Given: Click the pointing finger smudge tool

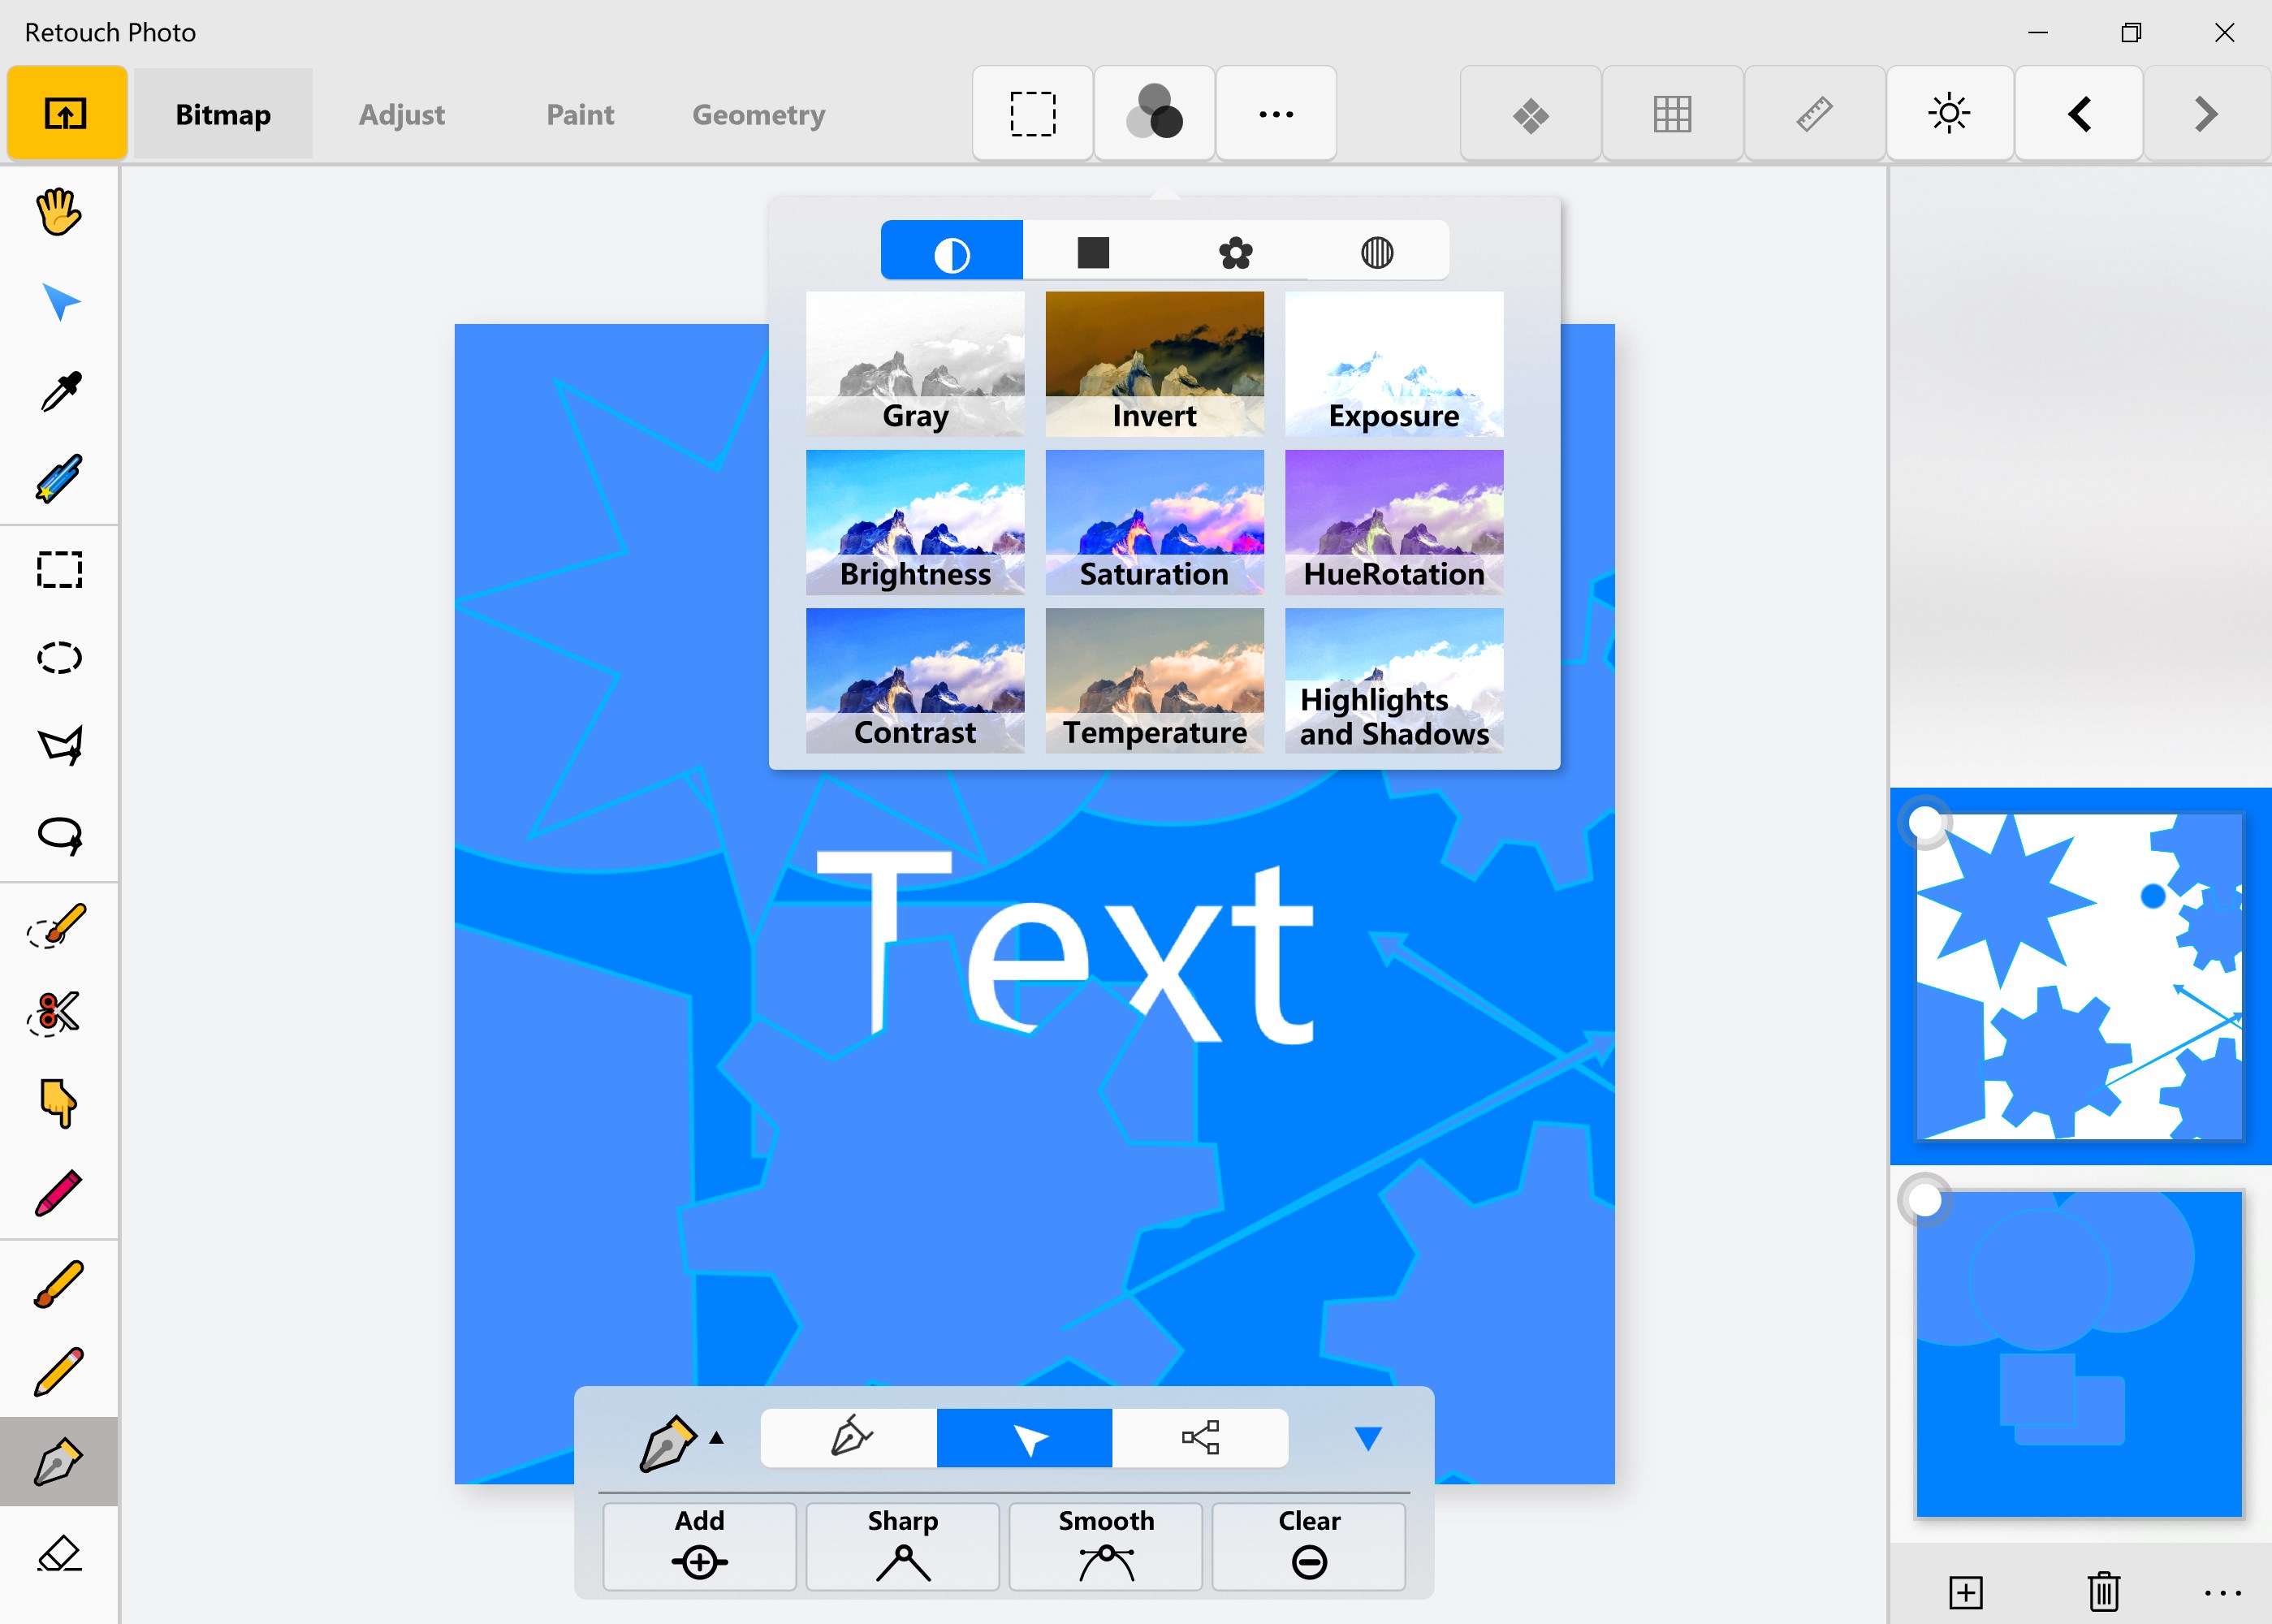Looking at the screenshot, I should click(x=58, y=1103).
